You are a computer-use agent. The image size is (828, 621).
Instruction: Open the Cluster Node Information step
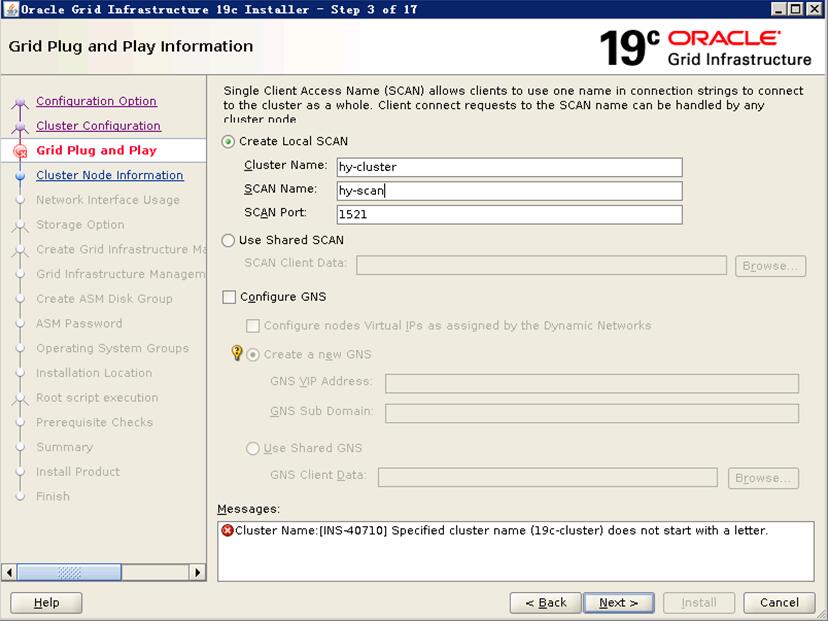[x=110, y=175]
